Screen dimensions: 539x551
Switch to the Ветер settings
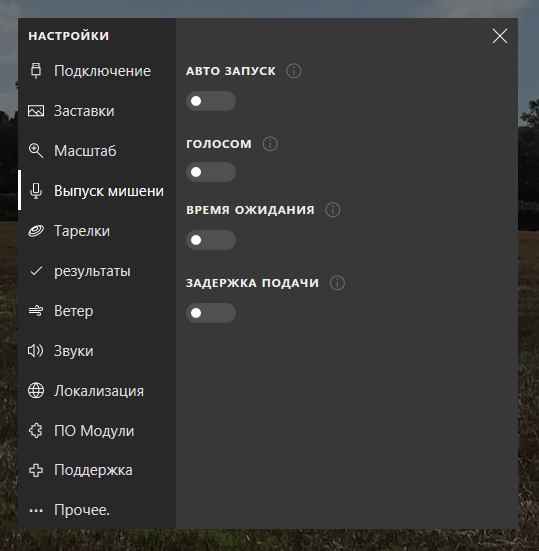coord(97,311)
